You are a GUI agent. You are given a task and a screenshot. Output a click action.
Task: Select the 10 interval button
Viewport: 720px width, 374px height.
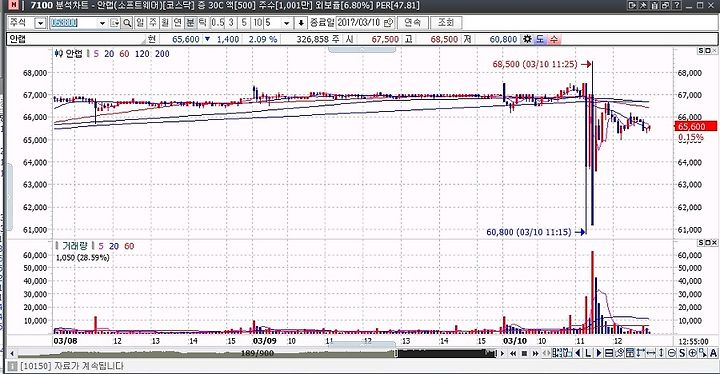point(258,23)
